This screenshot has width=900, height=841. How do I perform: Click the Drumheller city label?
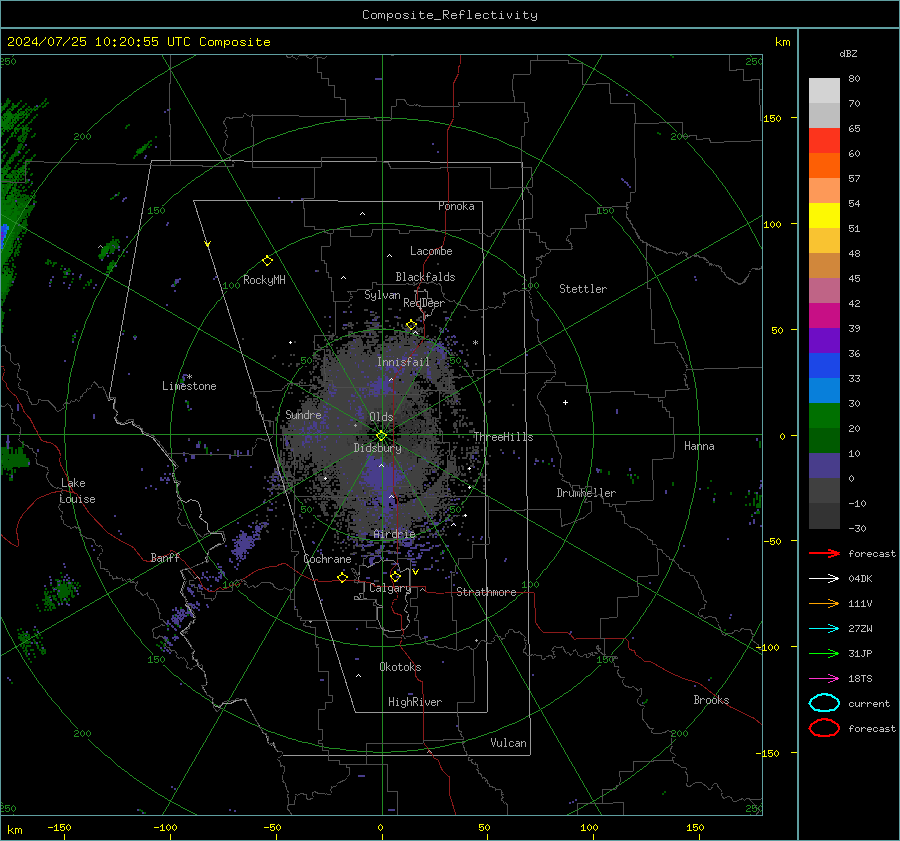coord(586,493)
